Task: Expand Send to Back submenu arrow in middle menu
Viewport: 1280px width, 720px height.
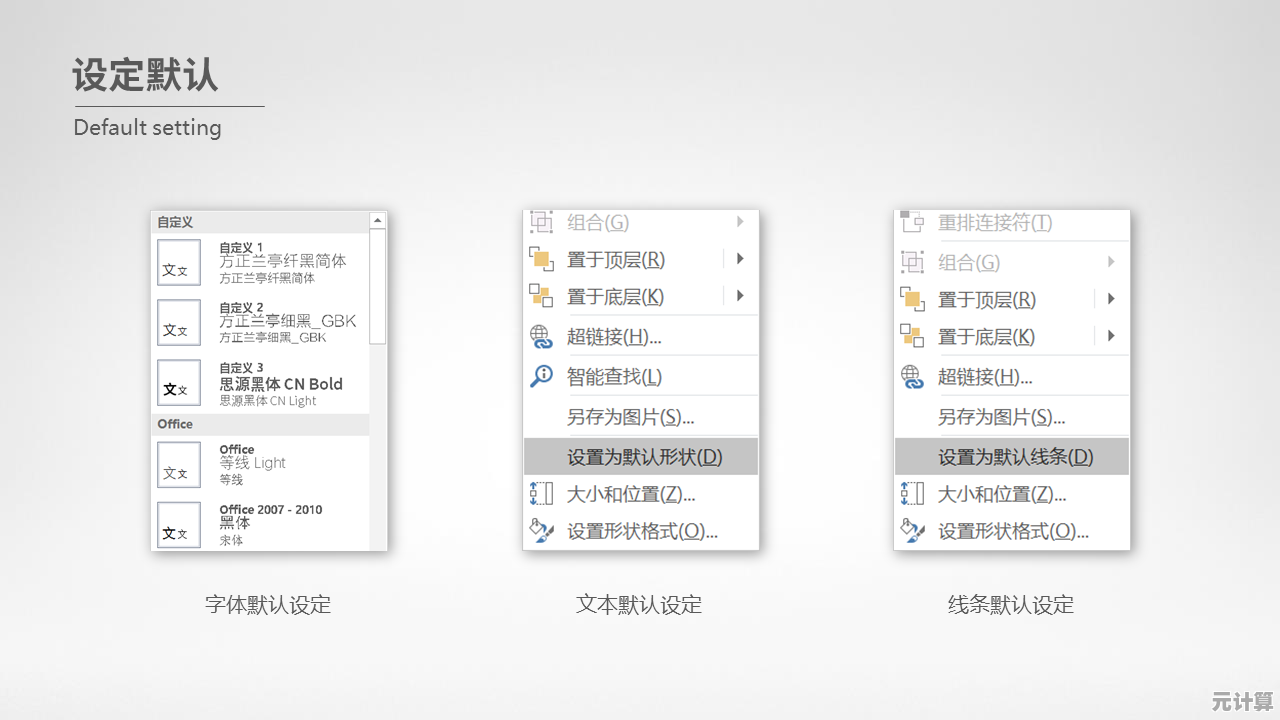Action: (x=740, y=296)
